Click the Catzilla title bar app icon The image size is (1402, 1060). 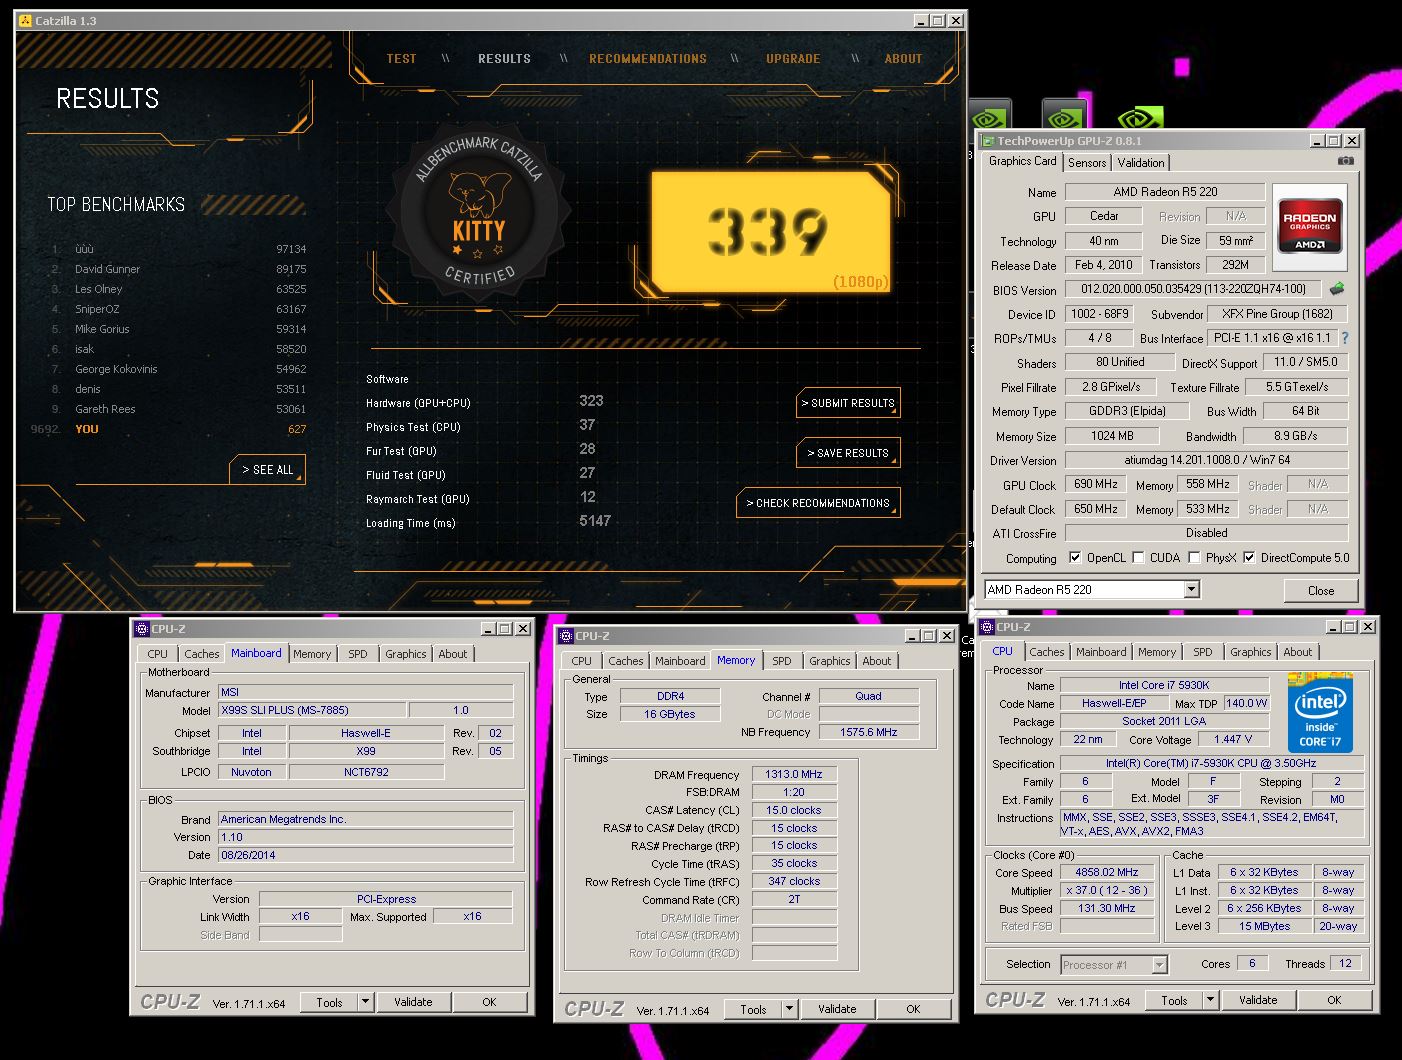tap(25, 20)
